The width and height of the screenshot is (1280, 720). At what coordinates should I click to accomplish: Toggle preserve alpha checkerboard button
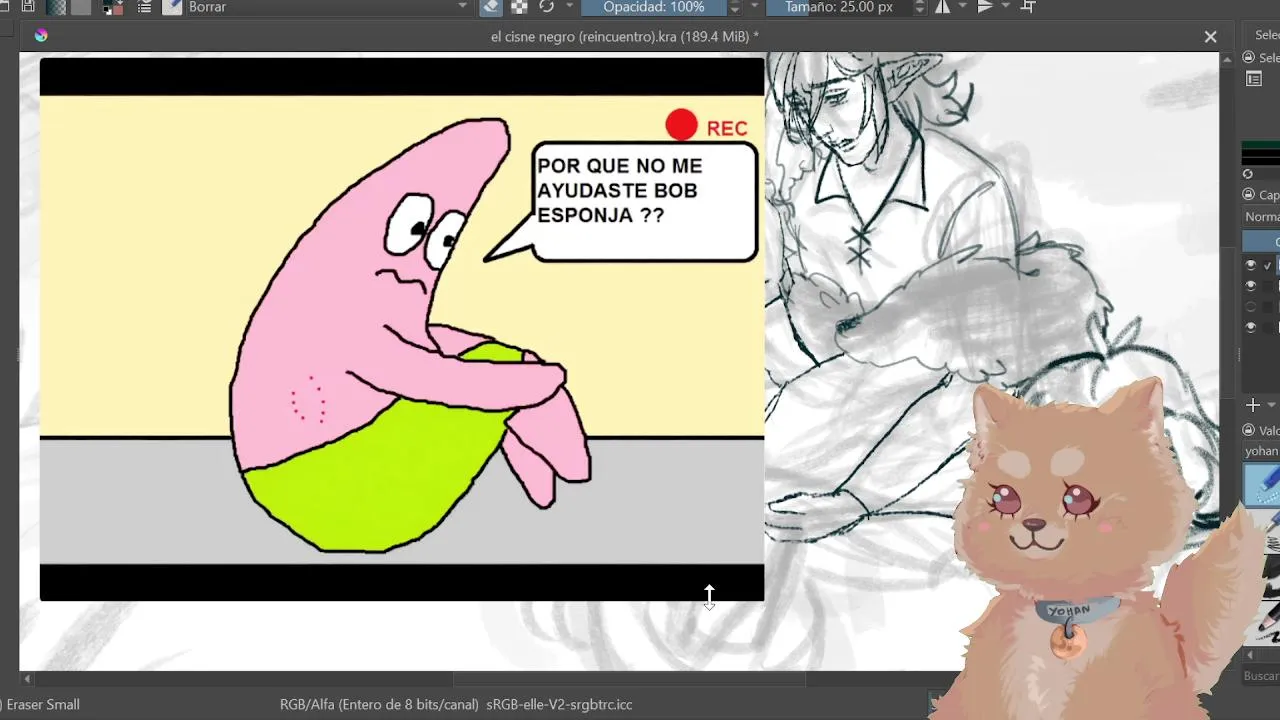[519, 6]
